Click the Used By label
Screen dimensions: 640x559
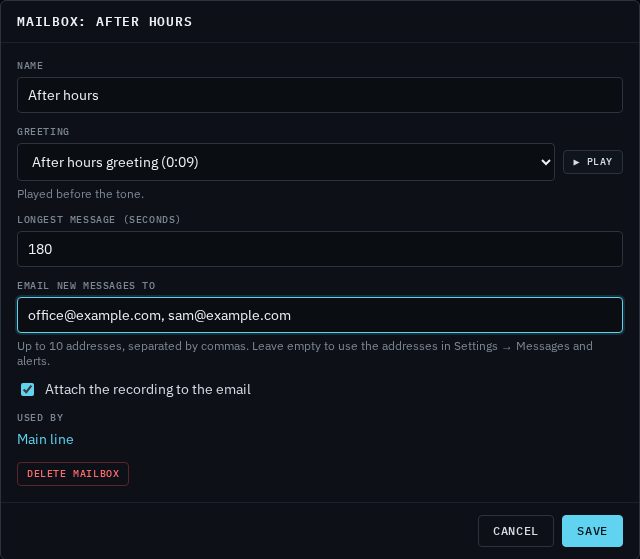pyautogui.click(x=40, y=417)
